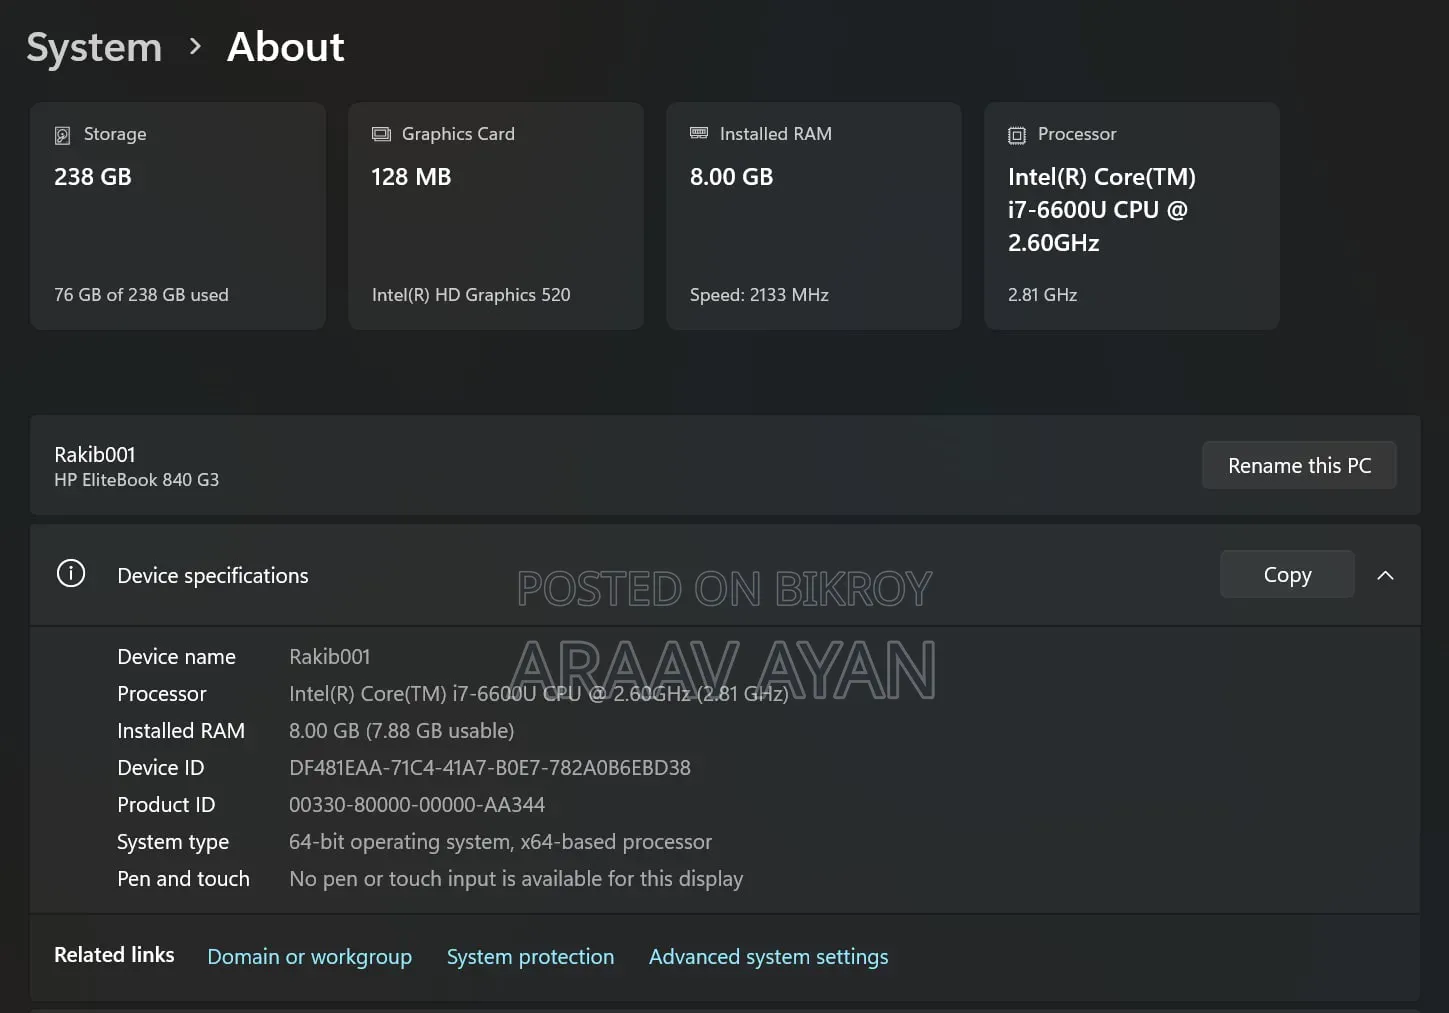The height and width of the screenshot is (1013, 1449).
Task: Click the Processor value in specifications list
Action: [x=538, y=694]
